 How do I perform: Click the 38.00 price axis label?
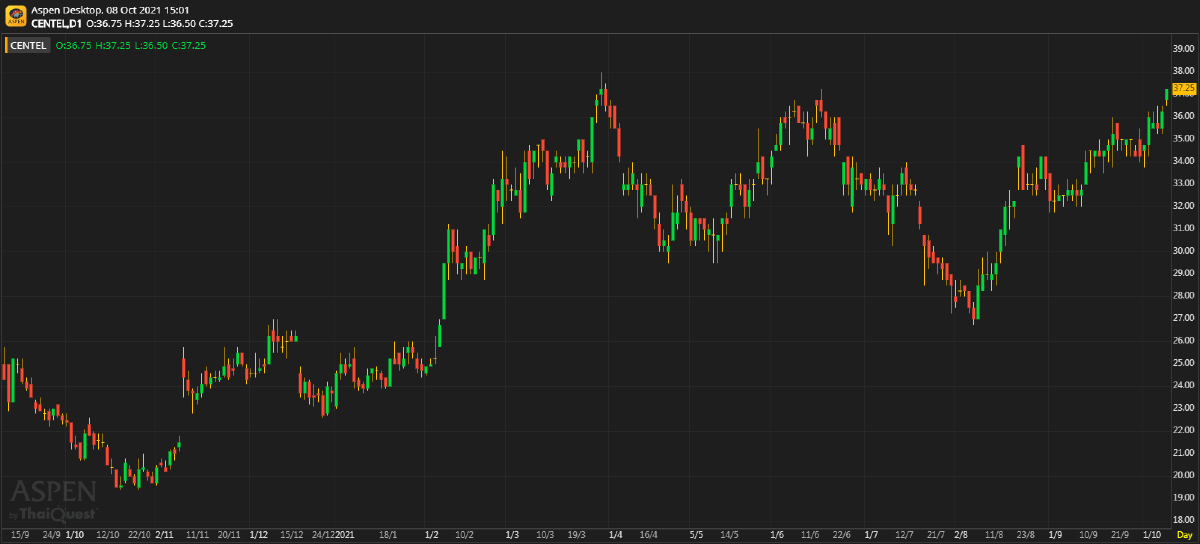1184,71
